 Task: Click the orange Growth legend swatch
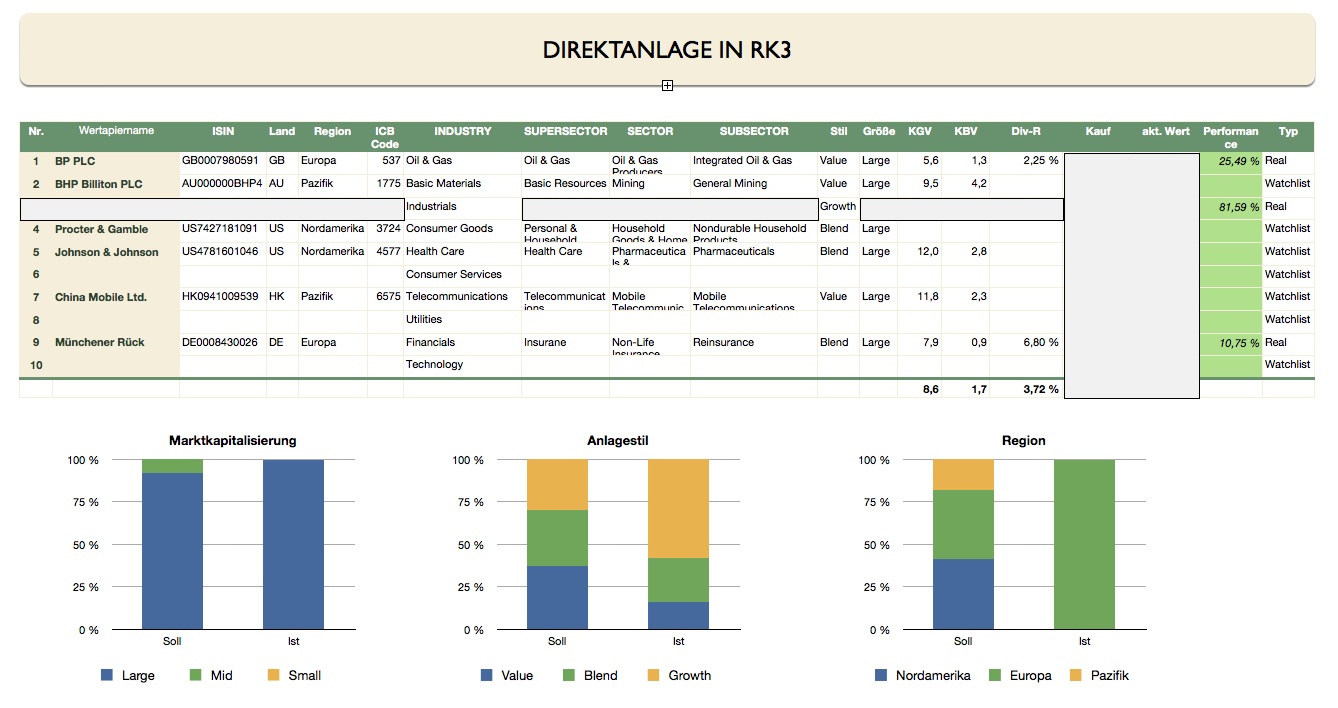(654, 675)
